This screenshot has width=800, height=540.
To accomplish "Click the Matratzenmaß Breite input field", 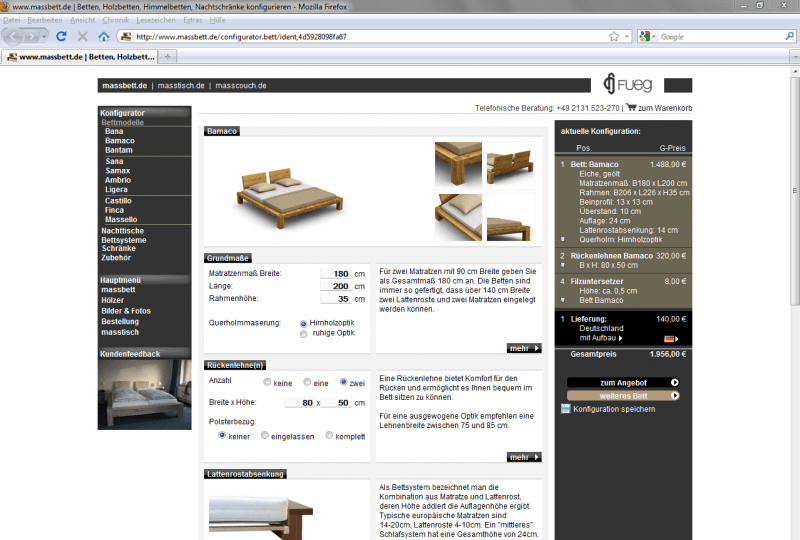I will click(x=335, y=274).
